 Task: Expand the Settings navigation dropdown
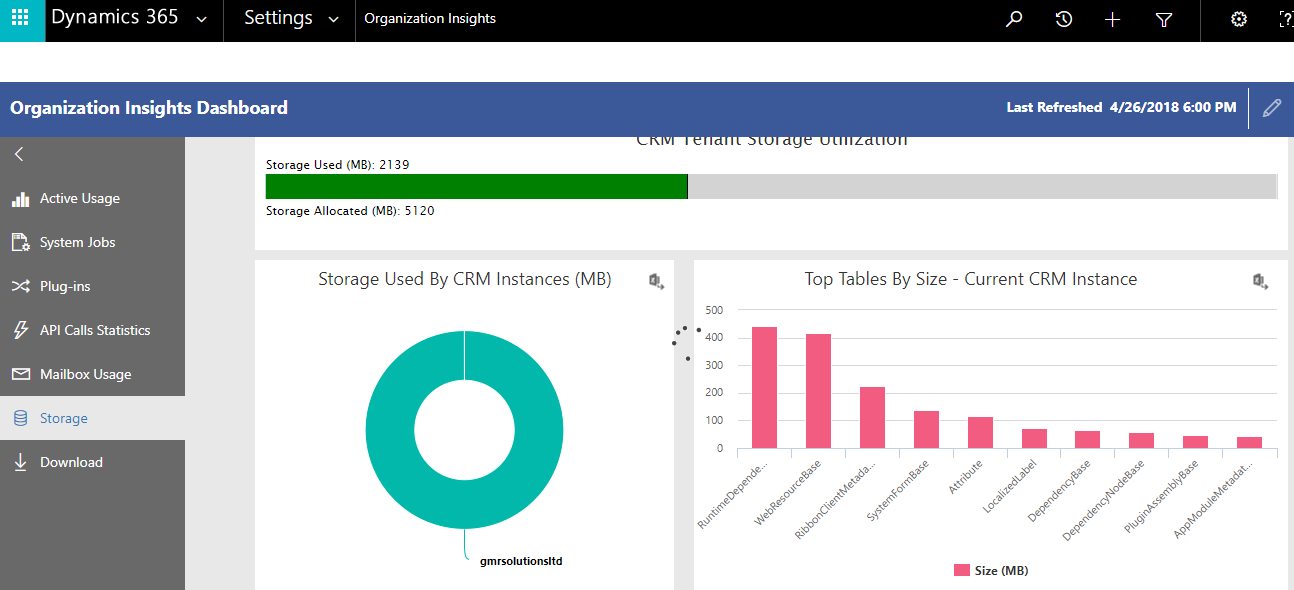(x=333, y=19)
